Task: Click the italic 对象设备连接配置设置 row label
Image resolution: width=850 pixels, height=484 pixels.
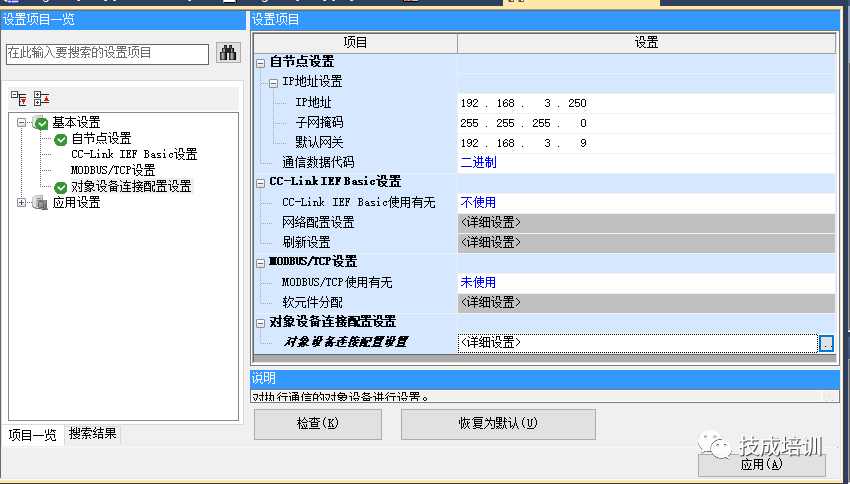Action: tap(346, 343)
